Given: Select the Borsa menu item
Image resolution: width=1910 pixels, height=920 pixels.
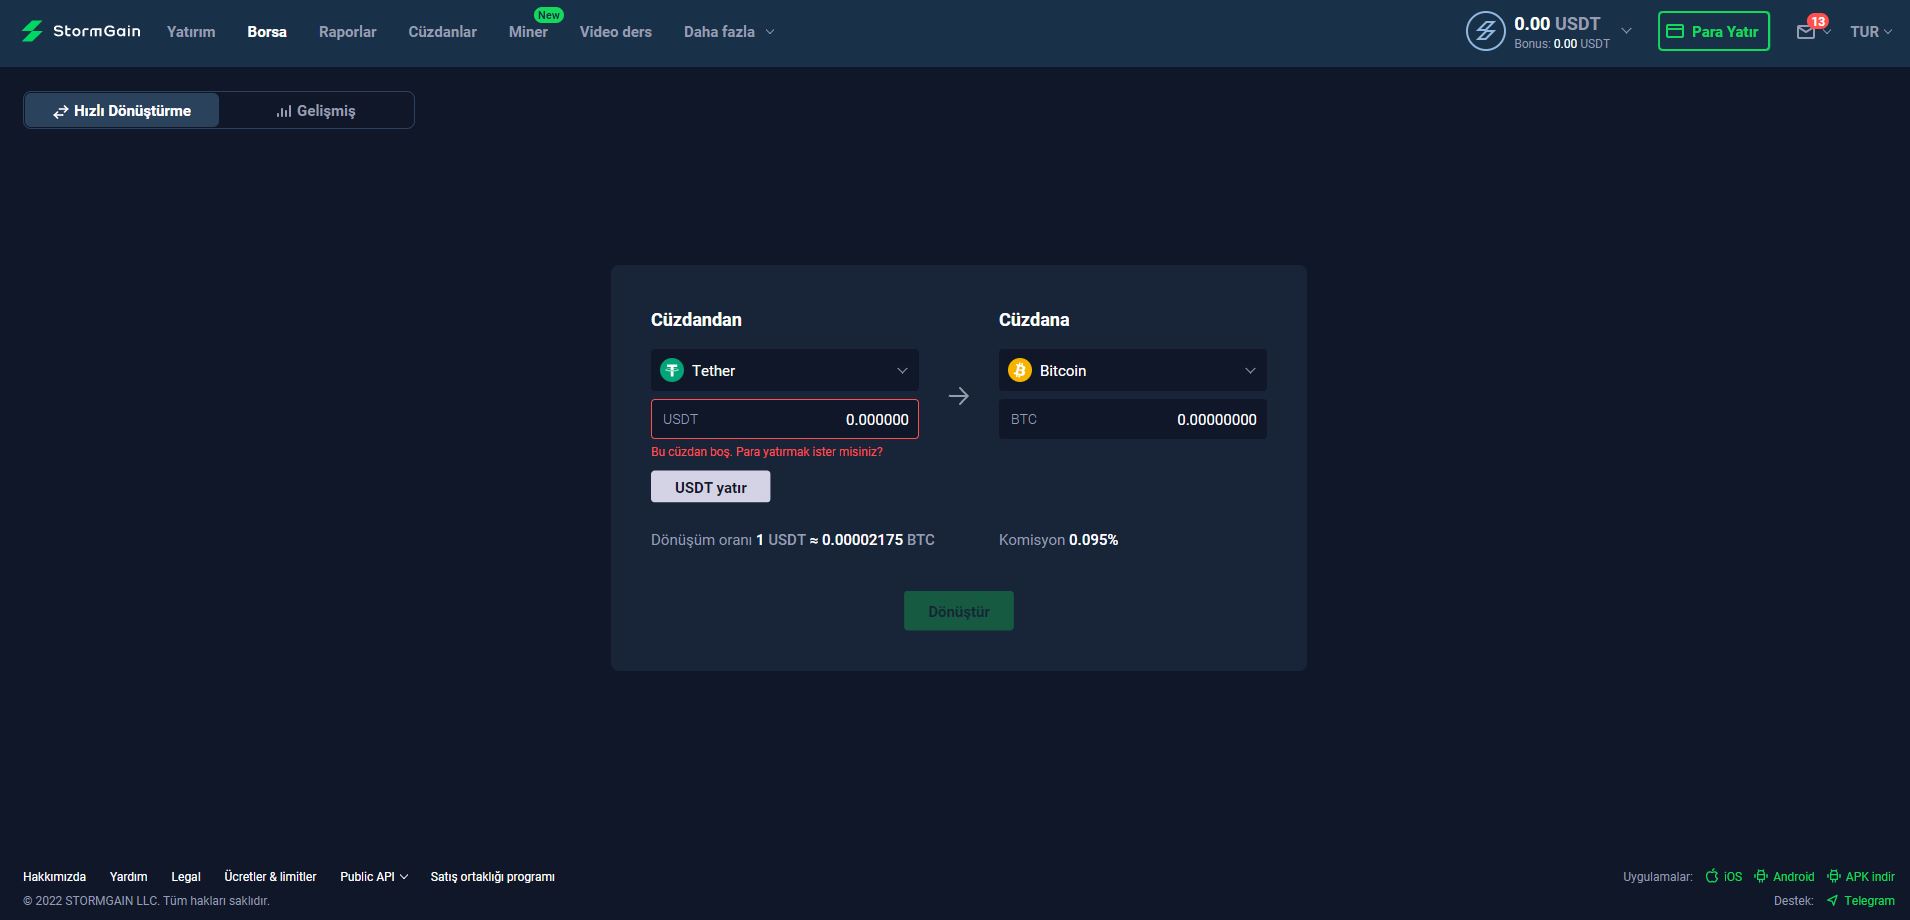Looking at the screenshot, I should point(267,32).
